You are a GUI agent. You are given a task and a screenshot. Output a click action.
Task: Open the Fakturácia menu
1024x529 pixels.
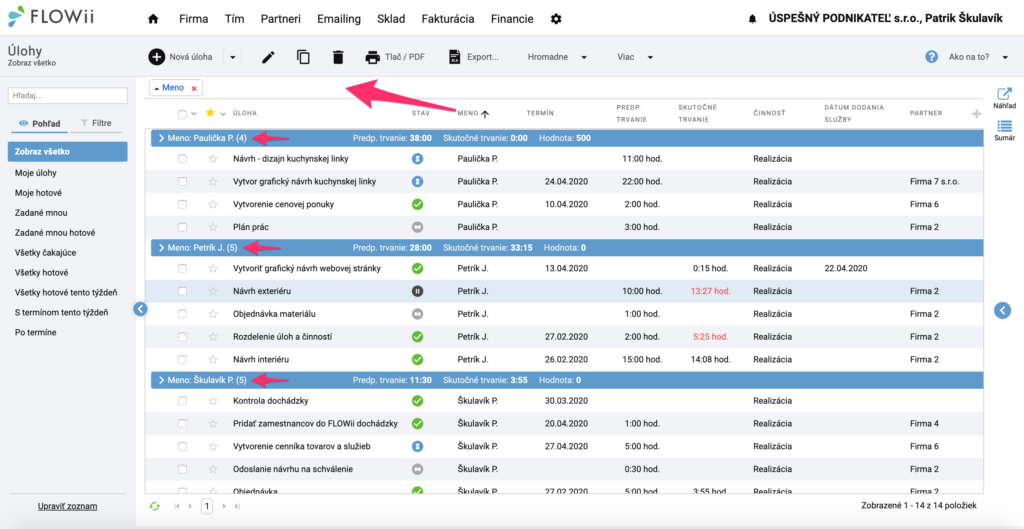tap(448, 19)
